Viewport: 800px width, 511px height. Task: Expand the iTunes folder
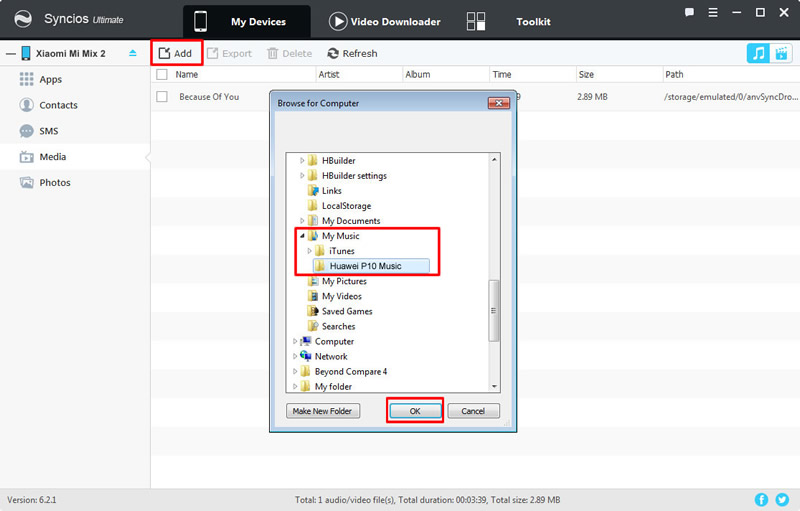309,251
